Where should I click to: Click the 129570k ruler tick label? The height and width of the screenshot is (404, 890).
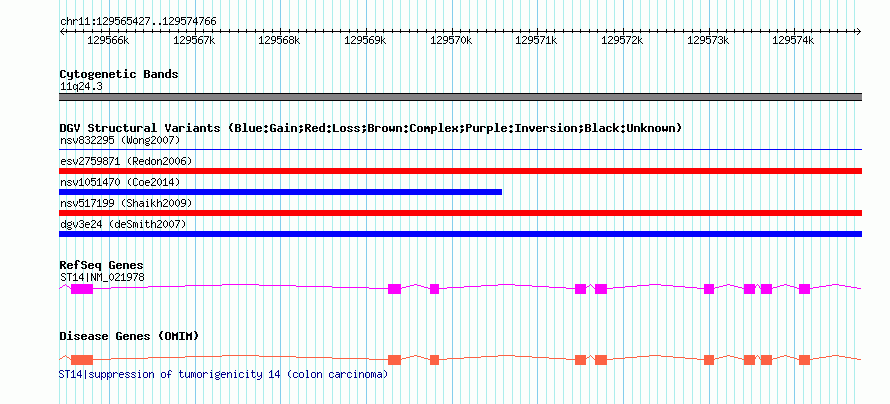[x=451, y=40]
